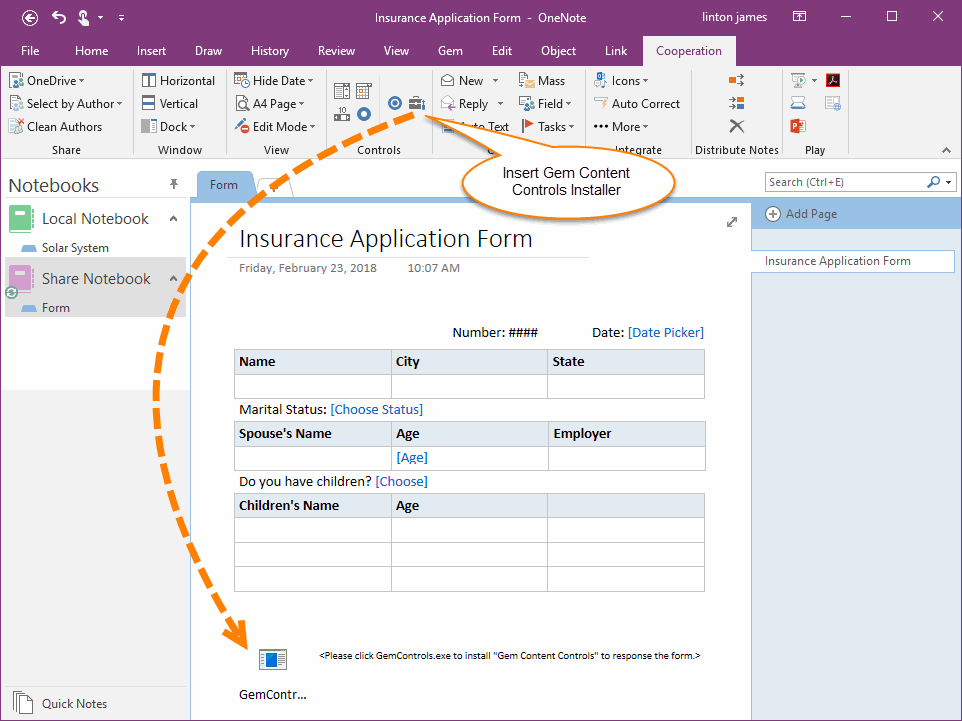This screenshot has height=721, width=962.
Task: Insert number spinner control icon
Action: pos(342,114)
